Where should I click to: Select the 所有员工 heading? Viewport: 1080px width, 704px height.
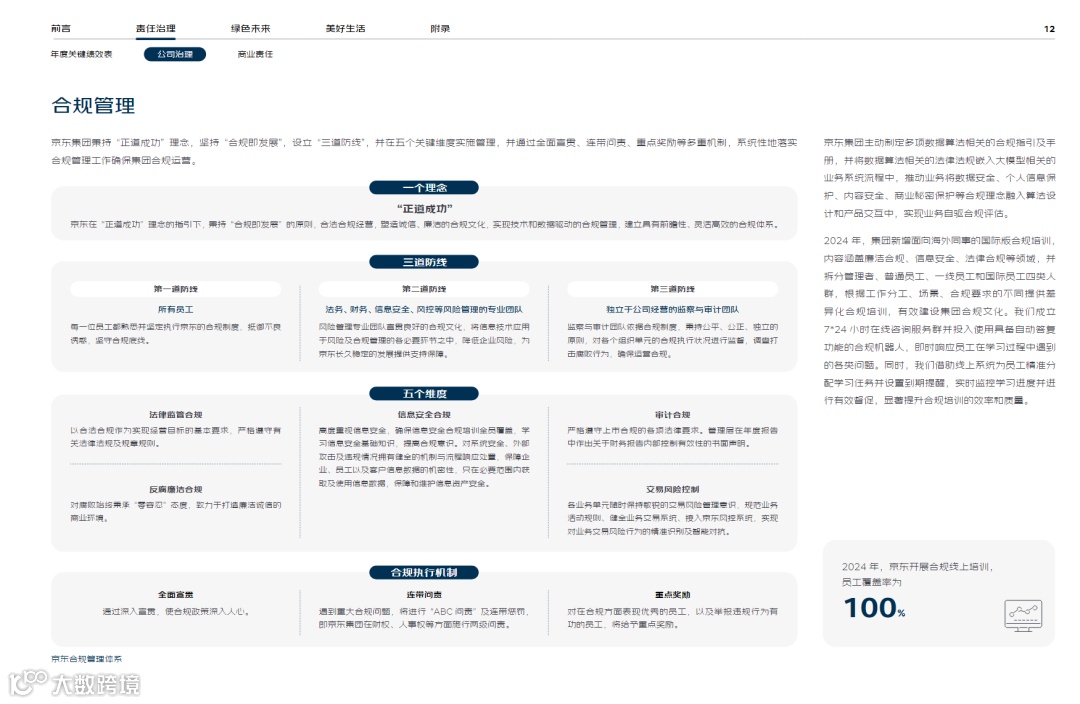176,309
